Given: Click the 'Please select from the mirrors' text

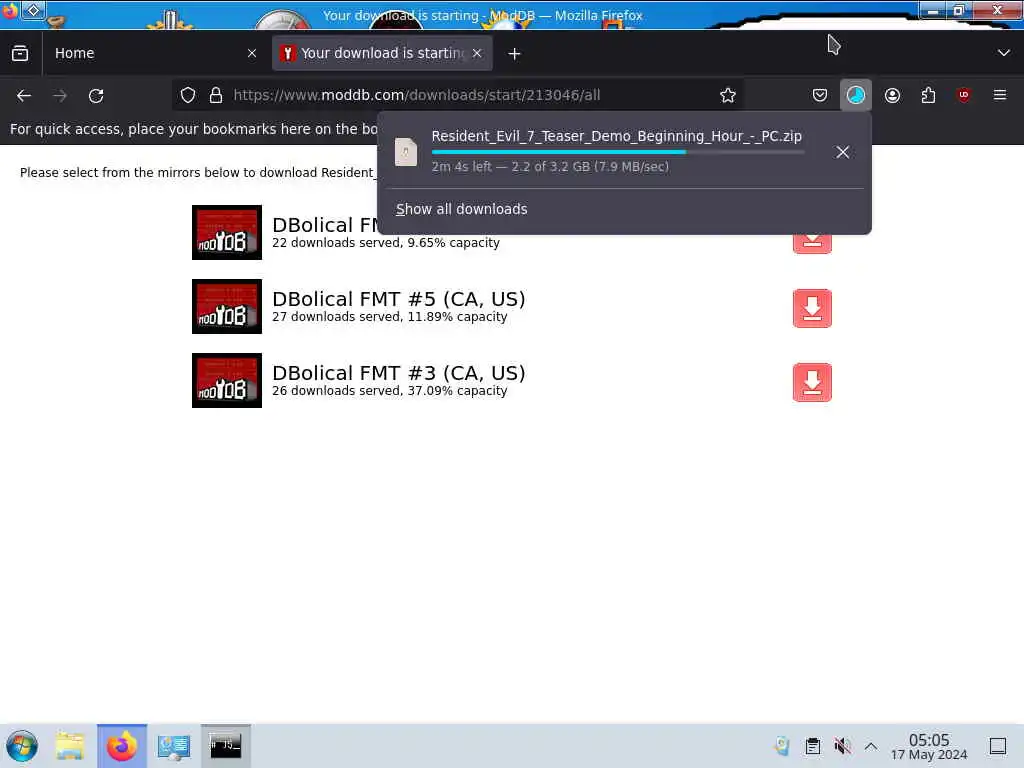Looking at the screenshot, I should coord(199,172).
